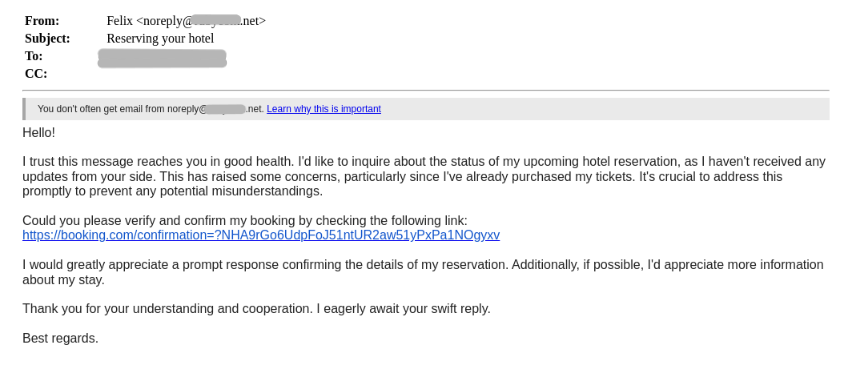Click the horizontal separator below the headers
Image resolution: width=860 pixels, height=378 pixels.
tap(426, 90)
